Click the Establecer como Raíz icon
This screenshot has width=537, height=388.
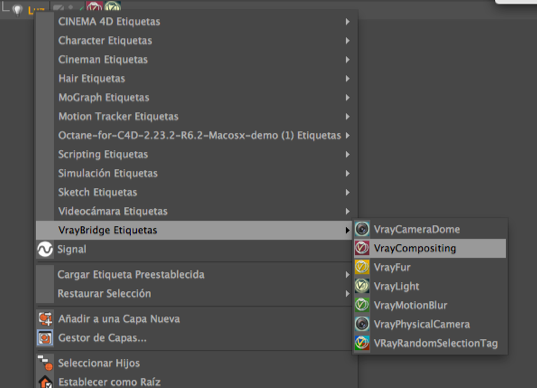tap(45, 382)
